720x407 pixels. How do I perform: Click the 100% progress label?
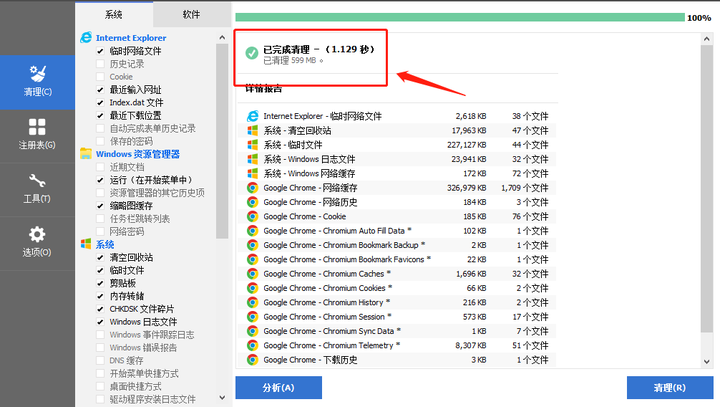pyautogui.click(x=699, y=18)
